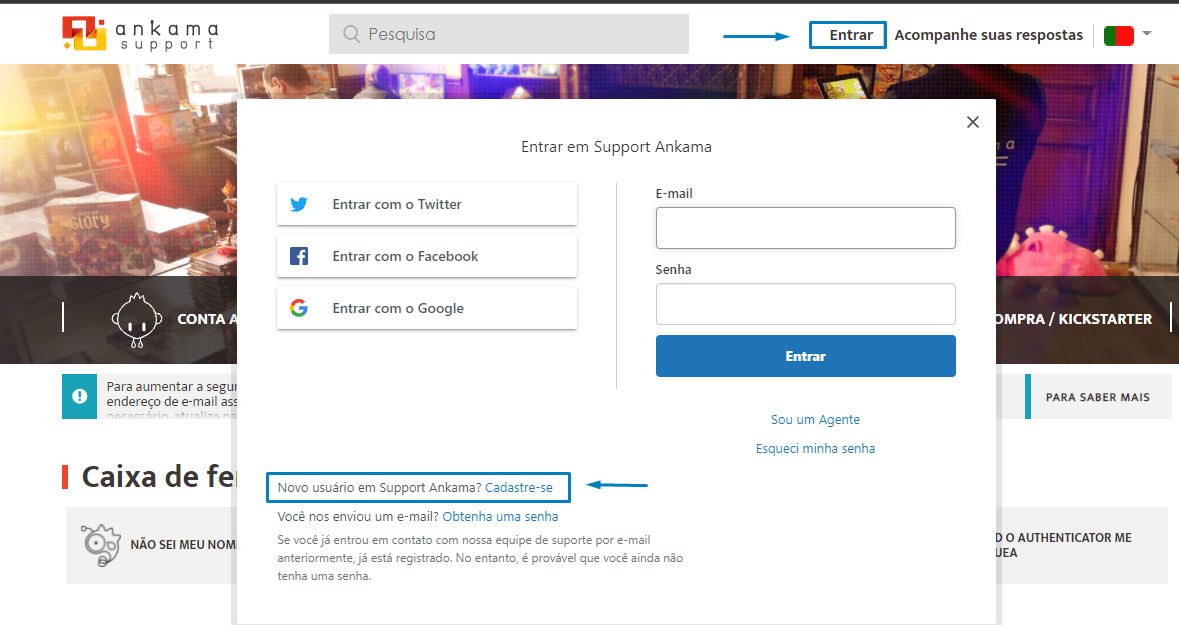This screenshot has width=1179, height=625.
Task: Sign in with Entrar com o Twitter
Action: [x=426, y=204]
